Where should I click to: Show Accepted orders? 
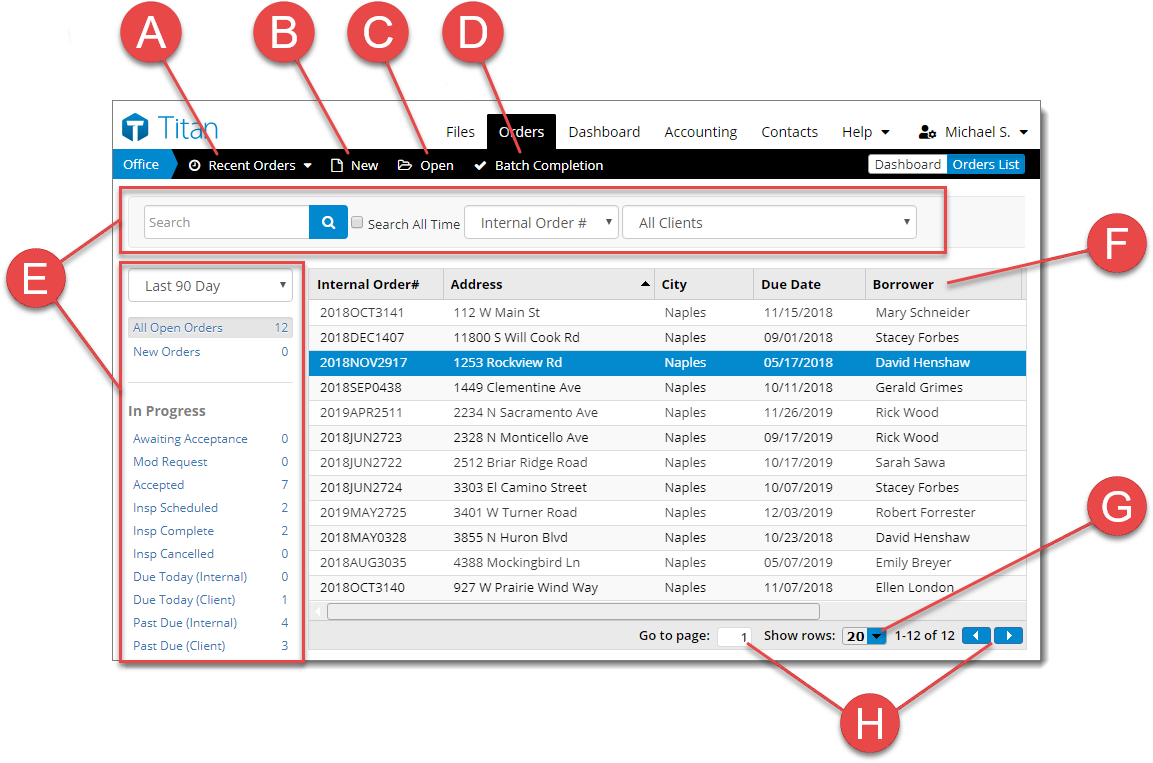pos(158,485)
